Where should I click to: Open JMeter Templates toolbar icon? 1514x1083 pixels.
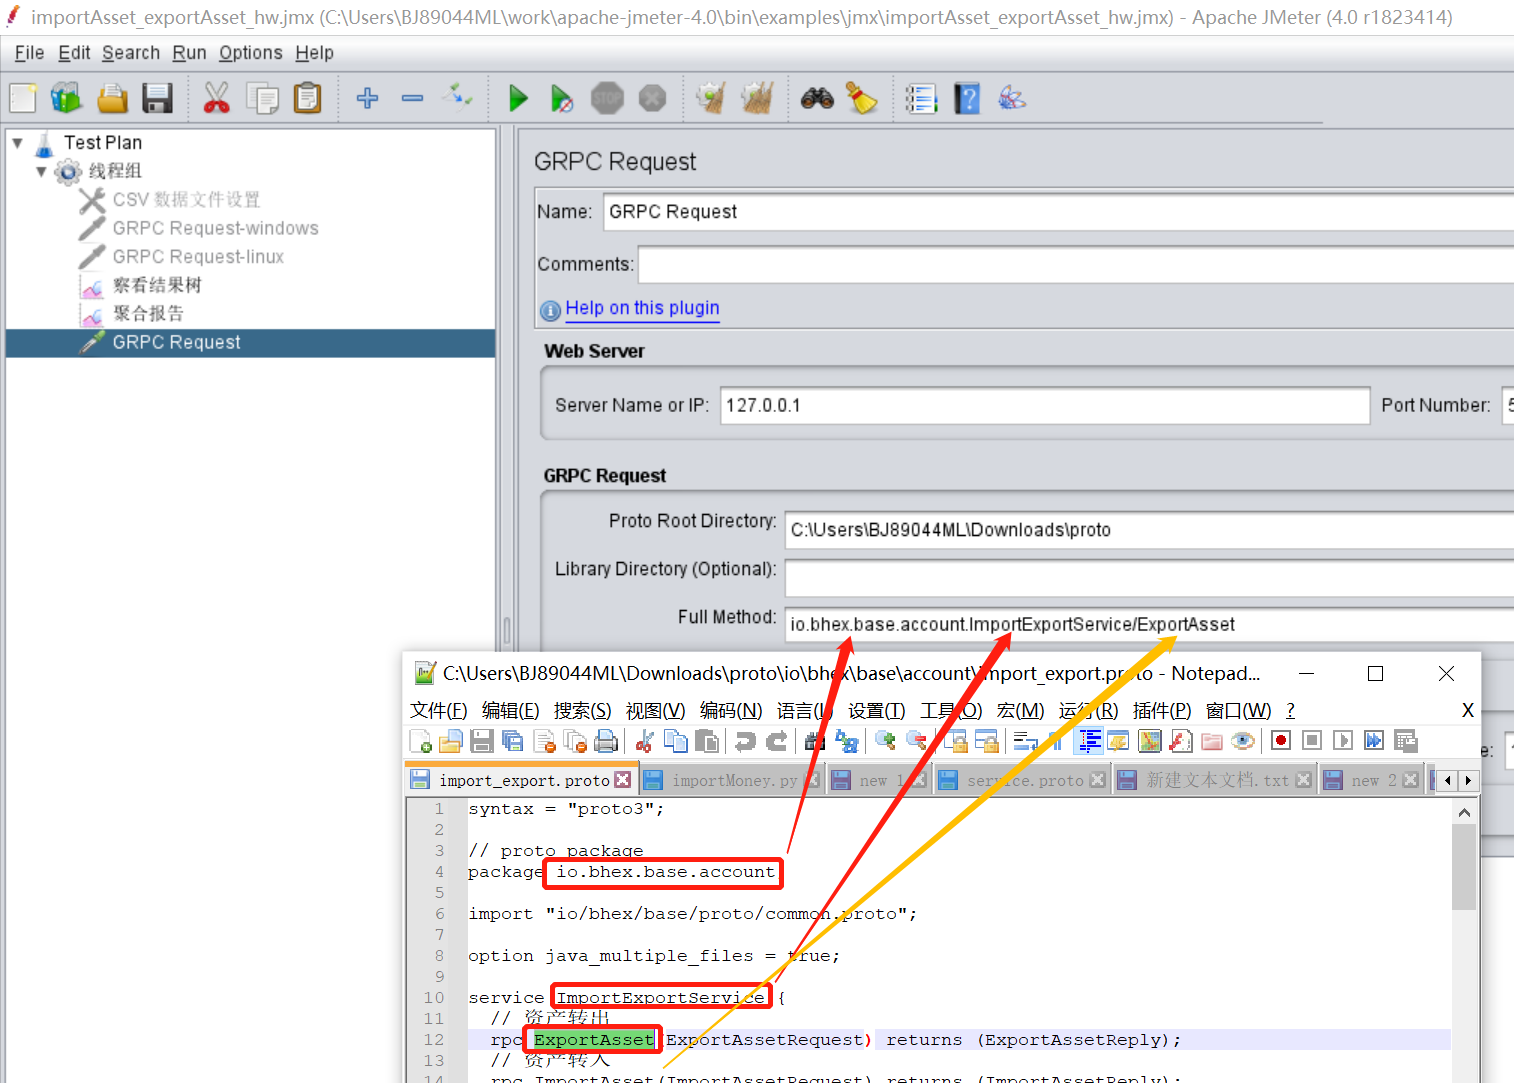tap(66, 98)
